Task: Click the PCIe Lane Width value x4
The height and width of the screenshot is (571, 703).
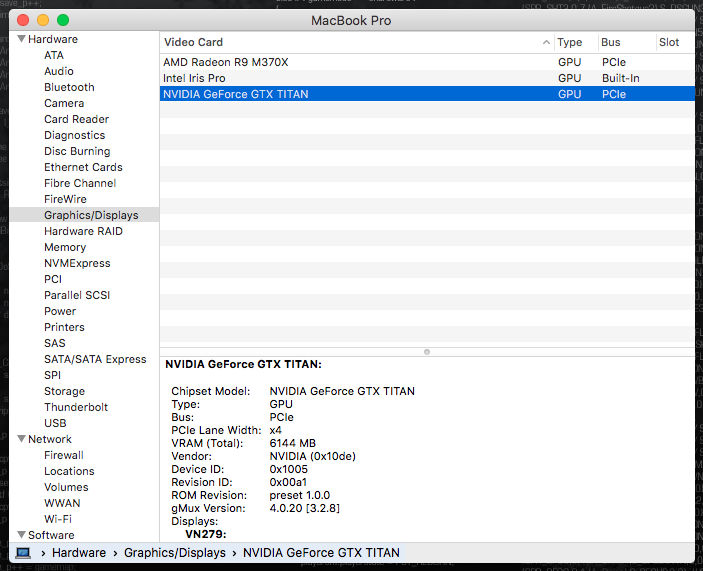Action: (275, 430)
